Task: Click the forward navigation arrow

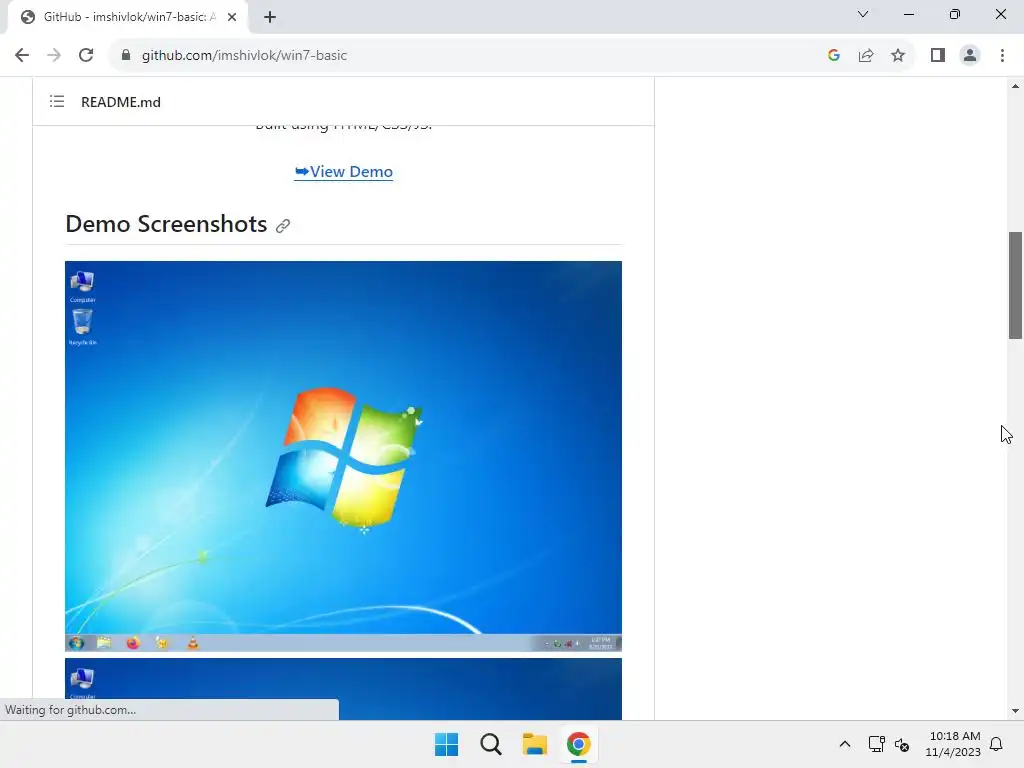Action: click(x=54, y=56)
